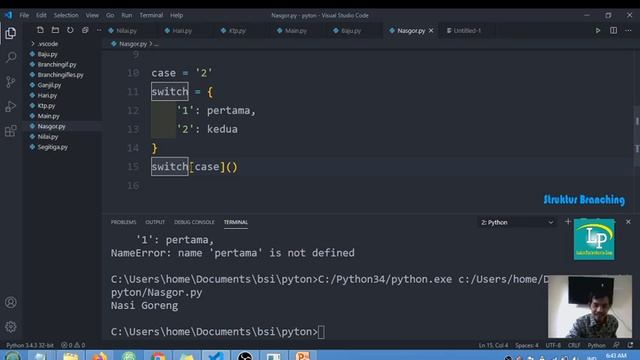Image resolution: width=640 pixels, height=360 pixels.
Task: Split the editor to the right
Action: pos(613,31)
